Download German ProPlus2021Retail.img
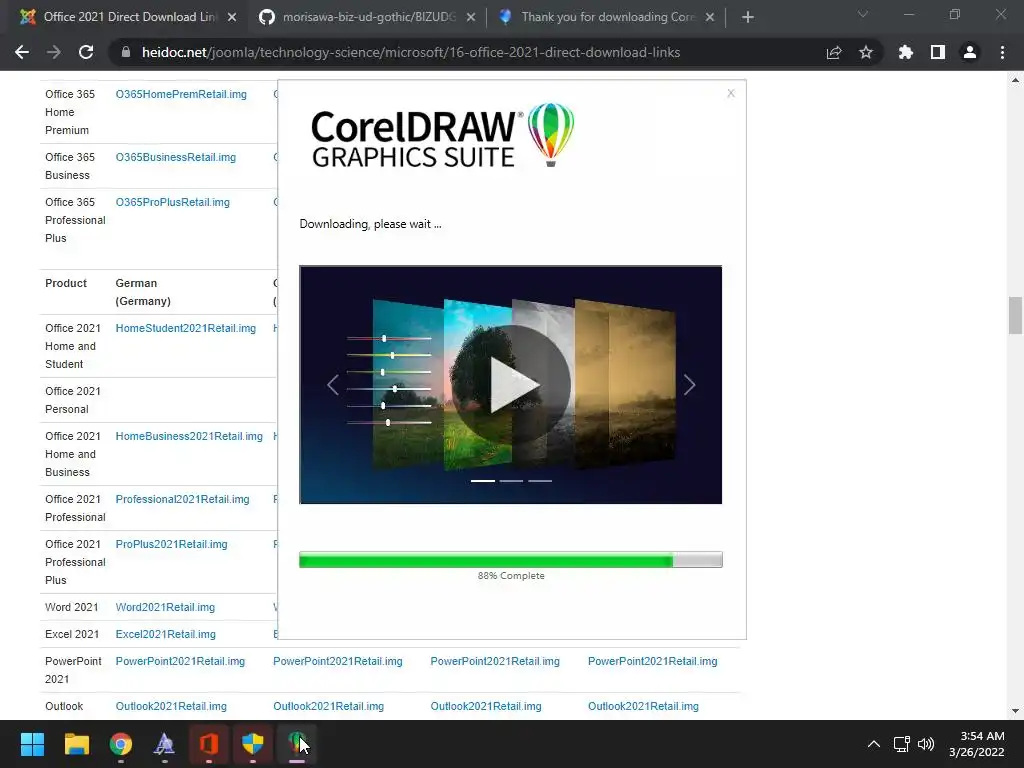1024x768 pixels. pyautogui.click(x=171, y=545)
